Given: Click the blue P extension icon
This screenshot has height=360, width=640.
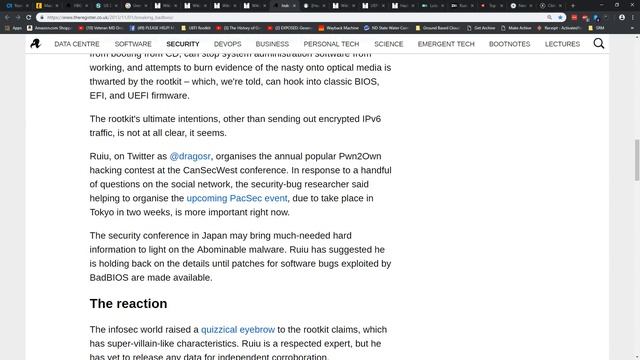Looking at the screenshot, I should (596, 18).
